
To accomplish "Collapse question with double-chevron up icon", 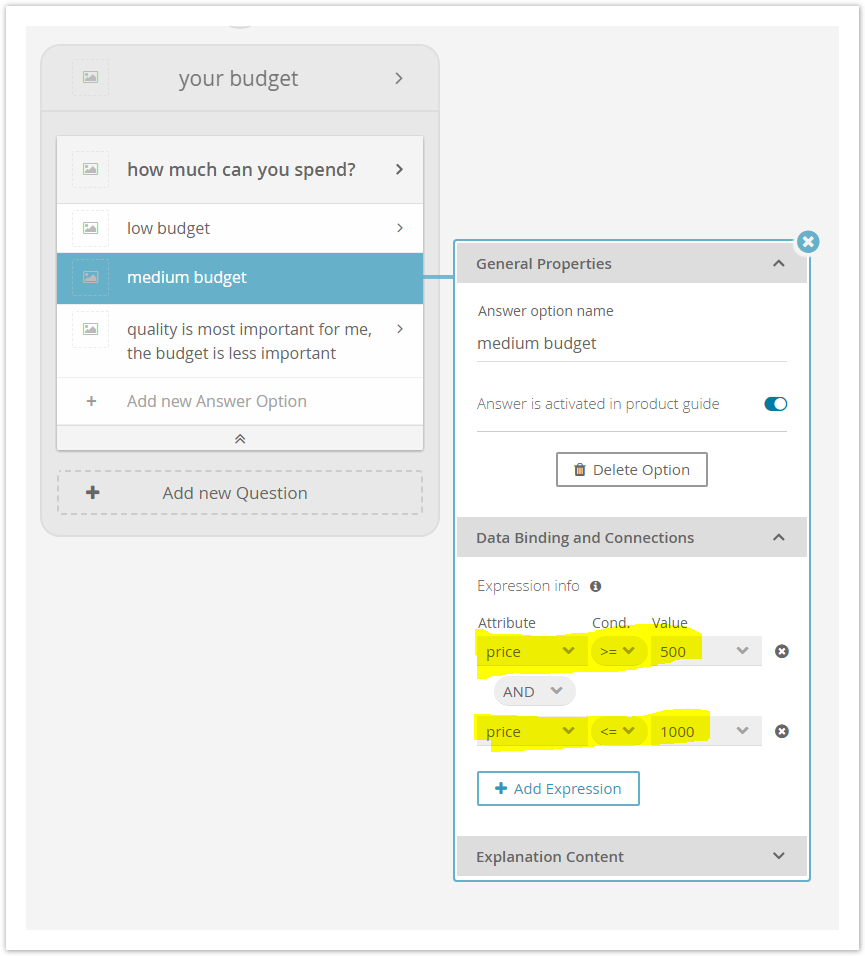I will pyautogui.click(x=240, y=438).
